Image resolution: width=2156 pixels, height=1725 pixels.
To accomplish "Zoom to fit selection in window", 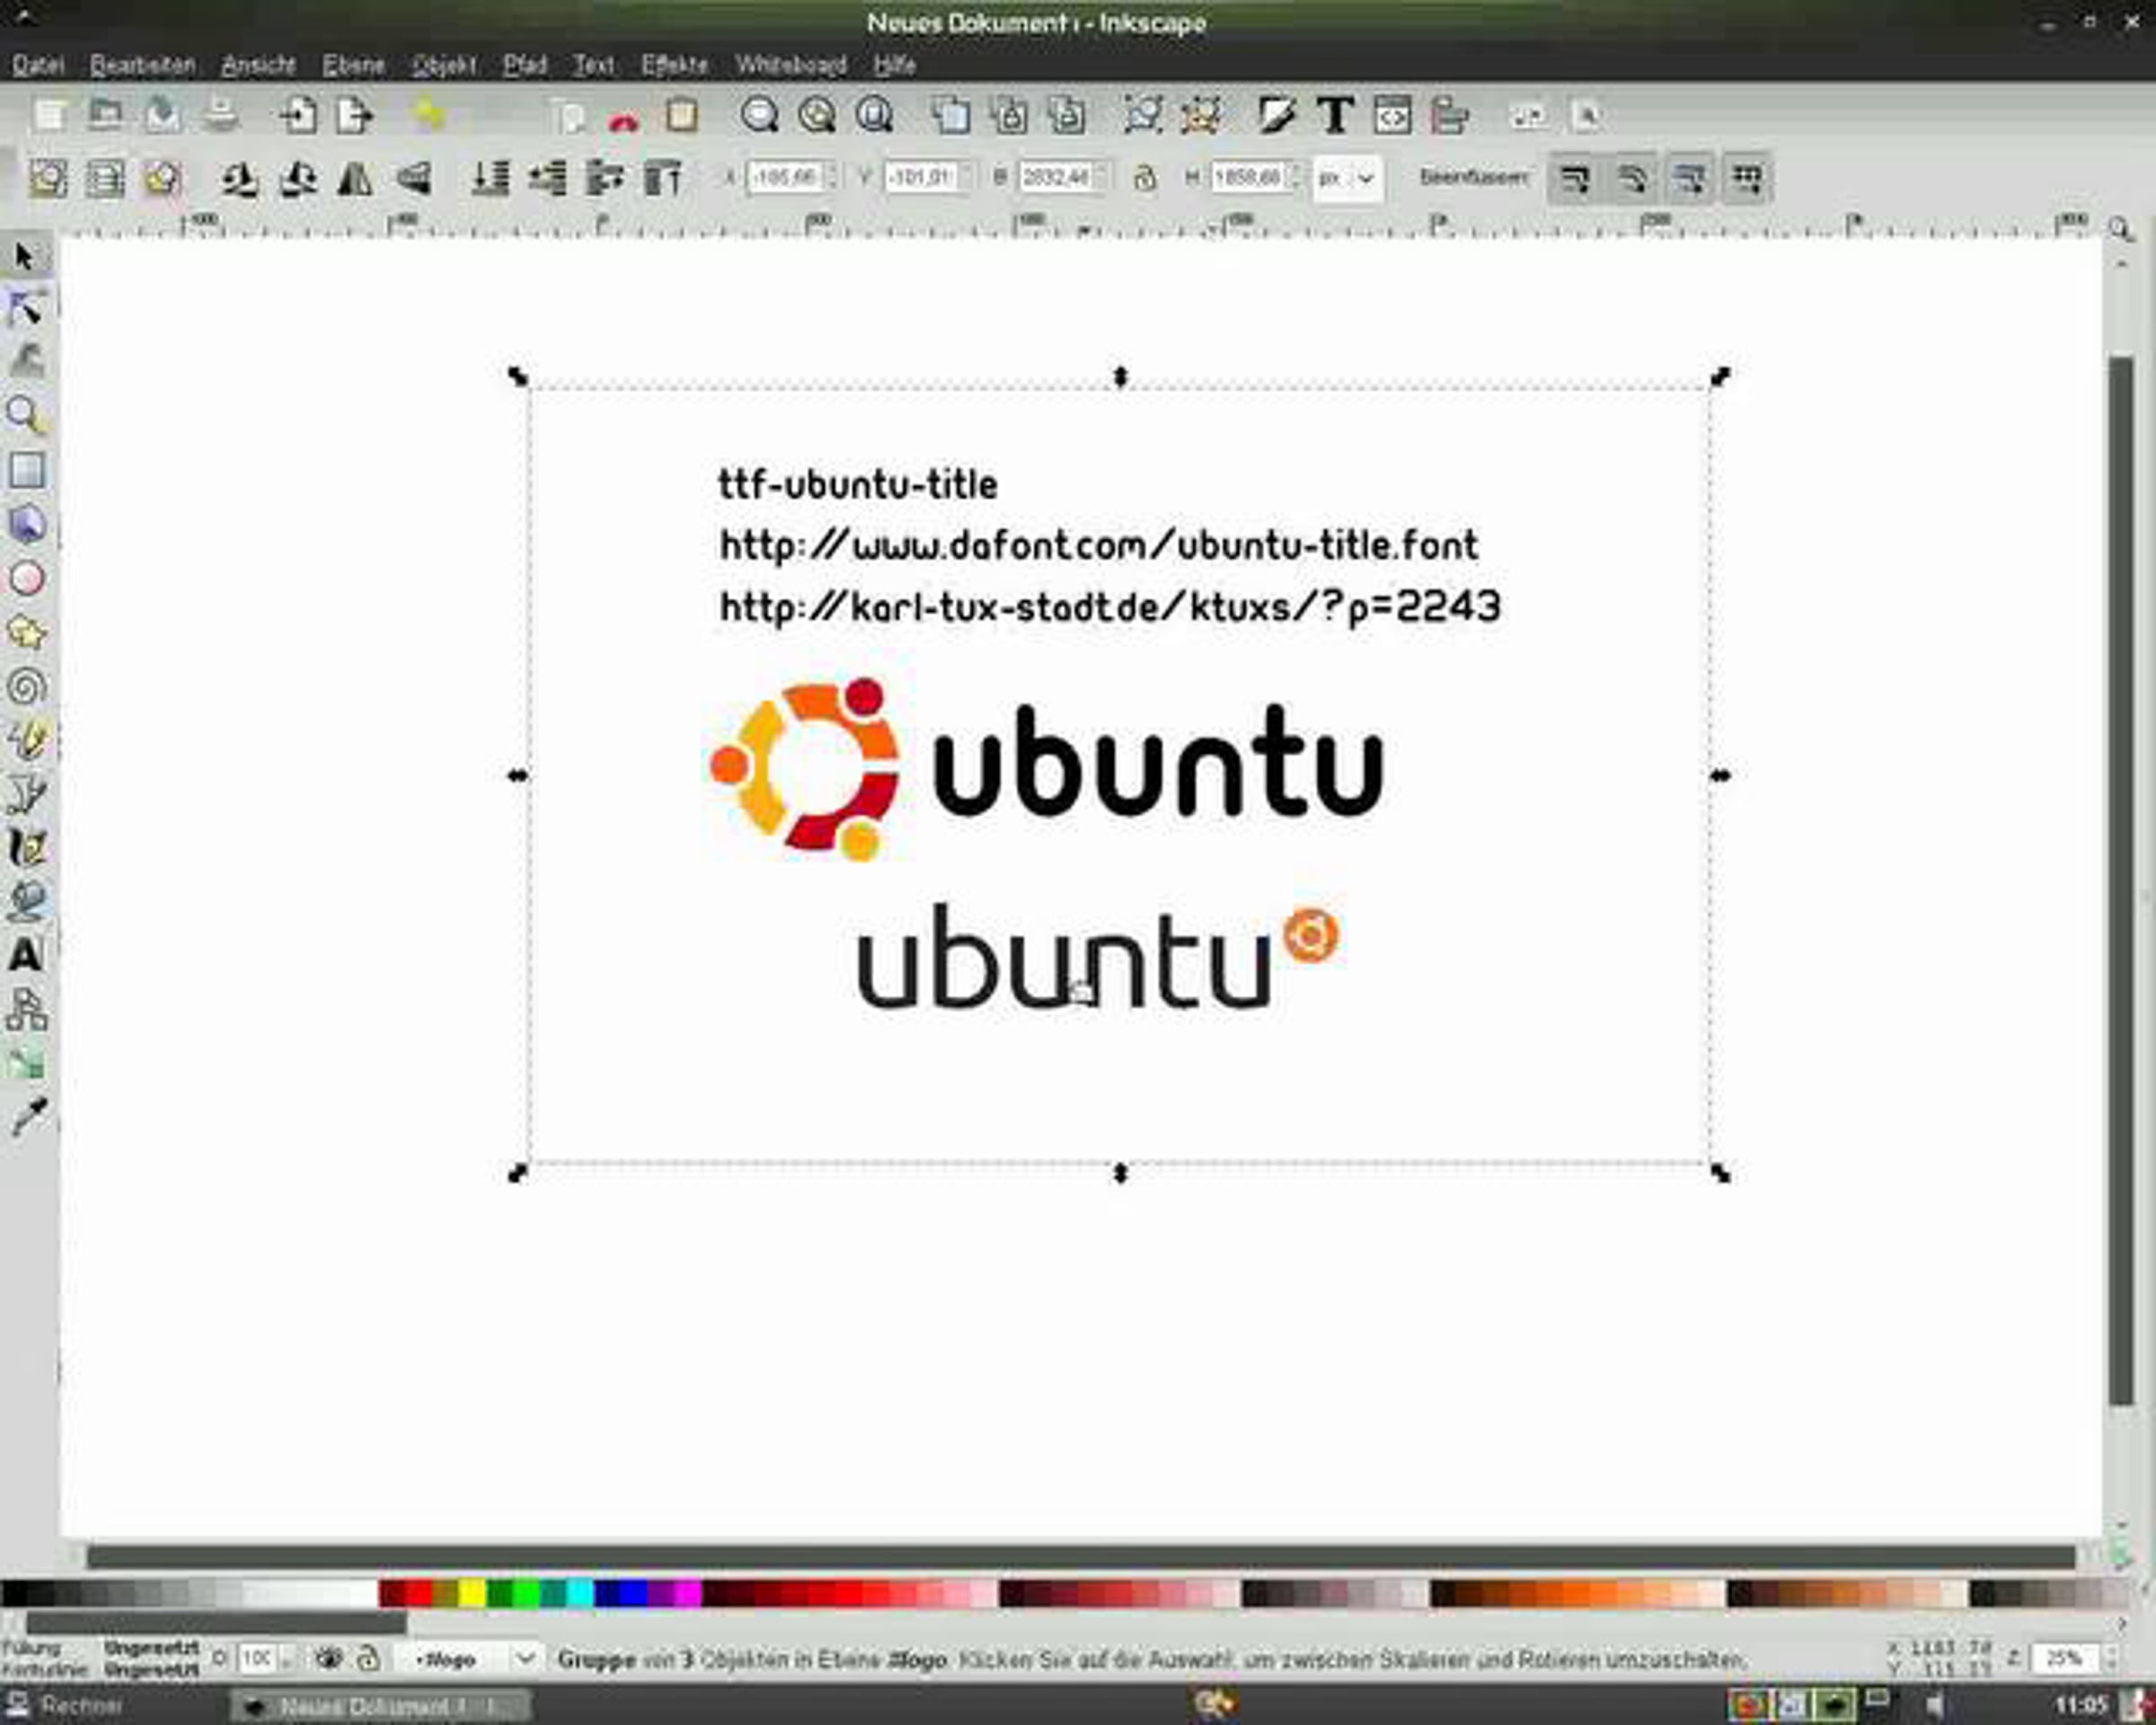I will [x=759, y=116].
